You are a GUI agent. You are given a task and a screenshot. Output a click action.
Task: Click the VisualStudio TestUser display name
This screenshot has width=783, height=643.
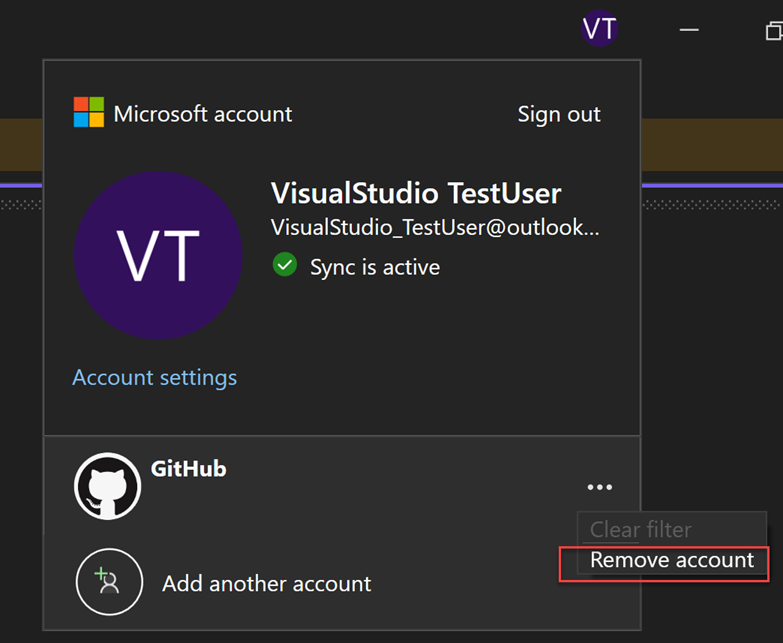pos(416,193)
